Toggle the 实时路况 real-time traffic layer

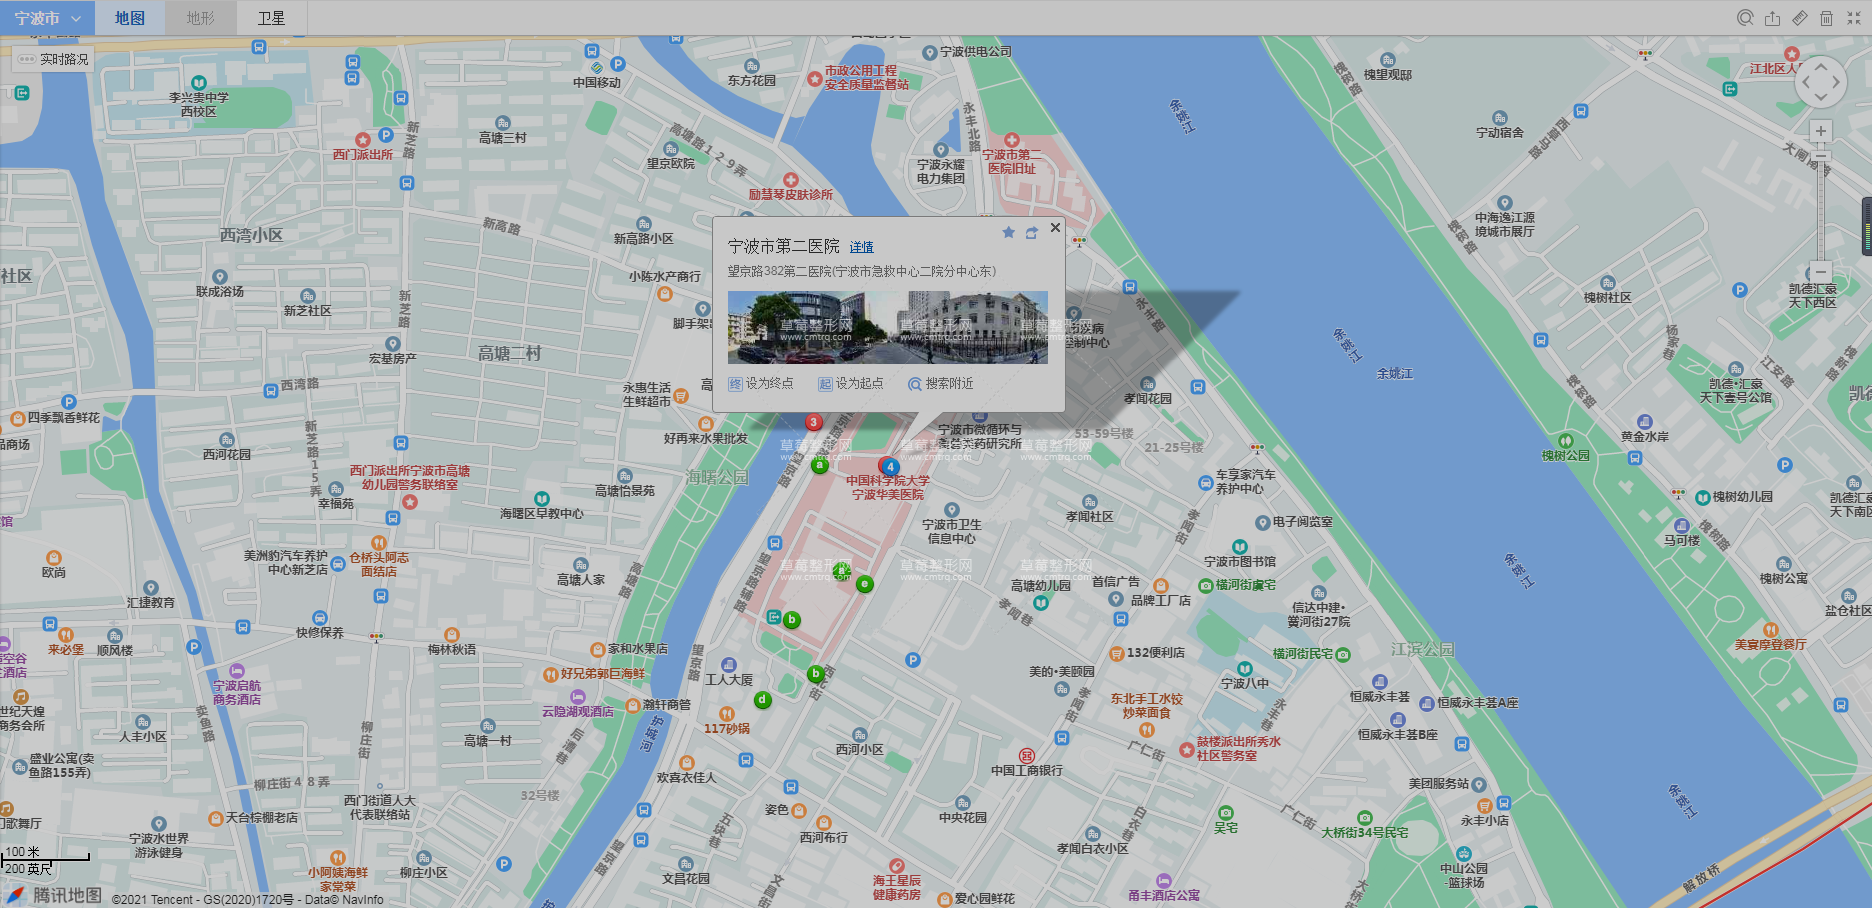[53, 59]
